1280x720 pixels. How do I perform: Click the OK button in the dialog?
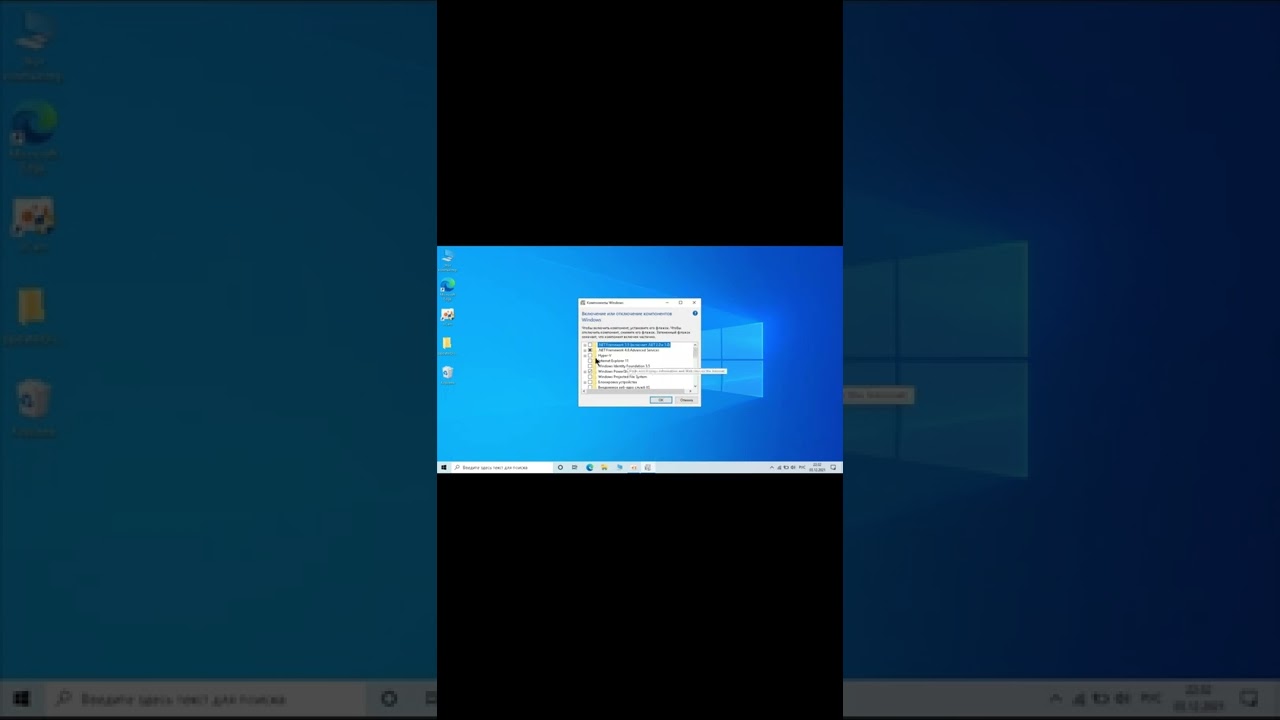tap(661, 400)
